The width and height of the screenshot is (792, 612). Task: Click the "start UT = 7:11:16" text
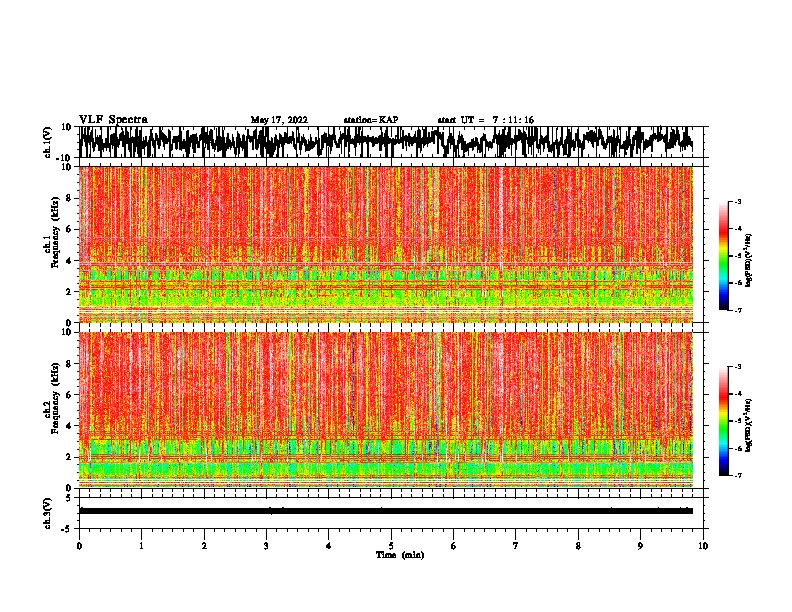485,120
